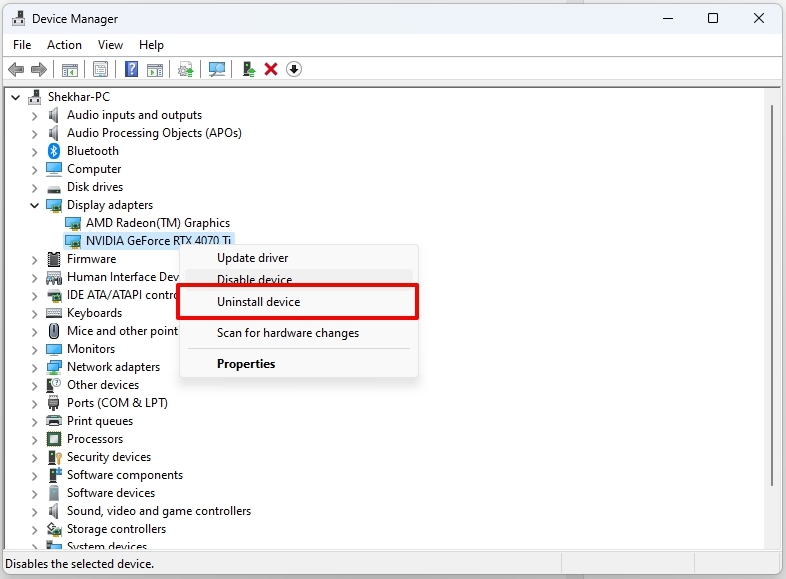The height and width of the screenshot is (579, 786).
Task: Click the Update device driver toolbar icon
Action: [x=248, y=69]
